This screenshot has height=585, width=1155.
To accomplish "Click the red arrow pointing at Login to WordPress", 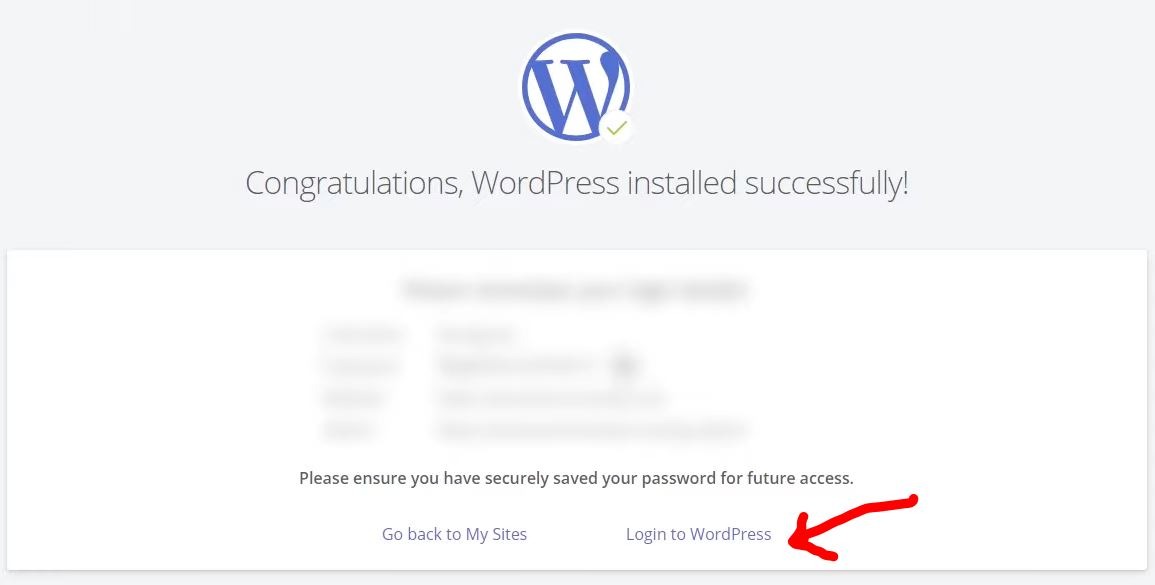I will [x=850, y=525].
